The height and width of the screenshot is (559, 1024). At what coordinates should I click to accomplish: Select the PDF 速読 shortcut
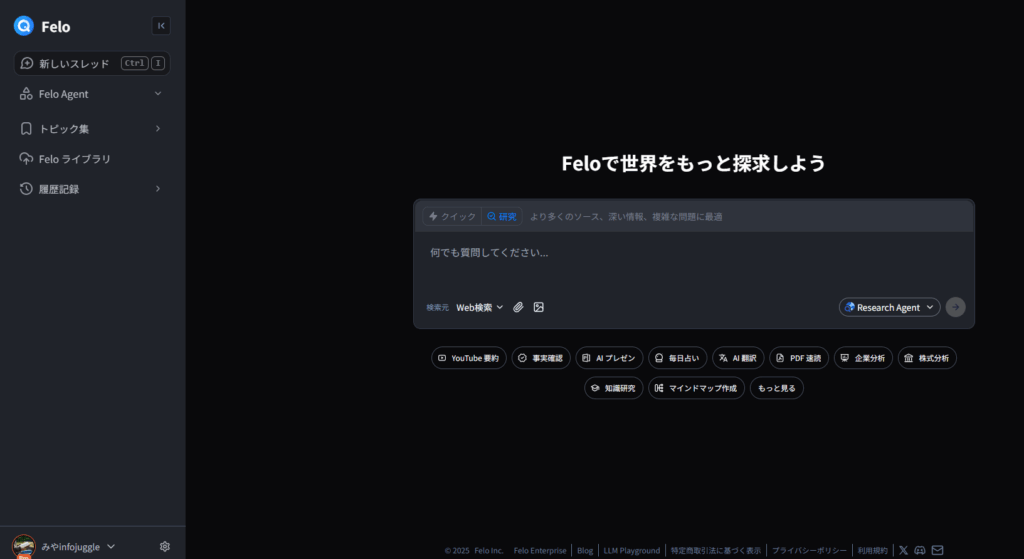coord(799,358)
